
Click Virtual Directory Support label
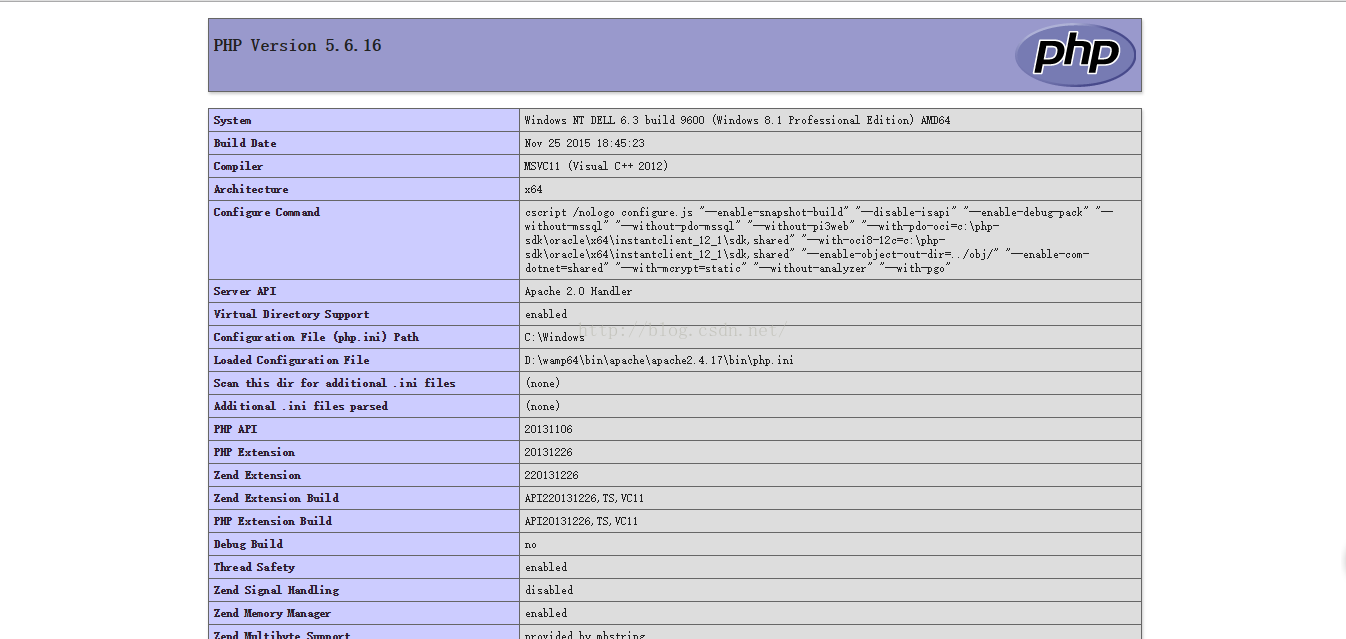pos(291,314)
